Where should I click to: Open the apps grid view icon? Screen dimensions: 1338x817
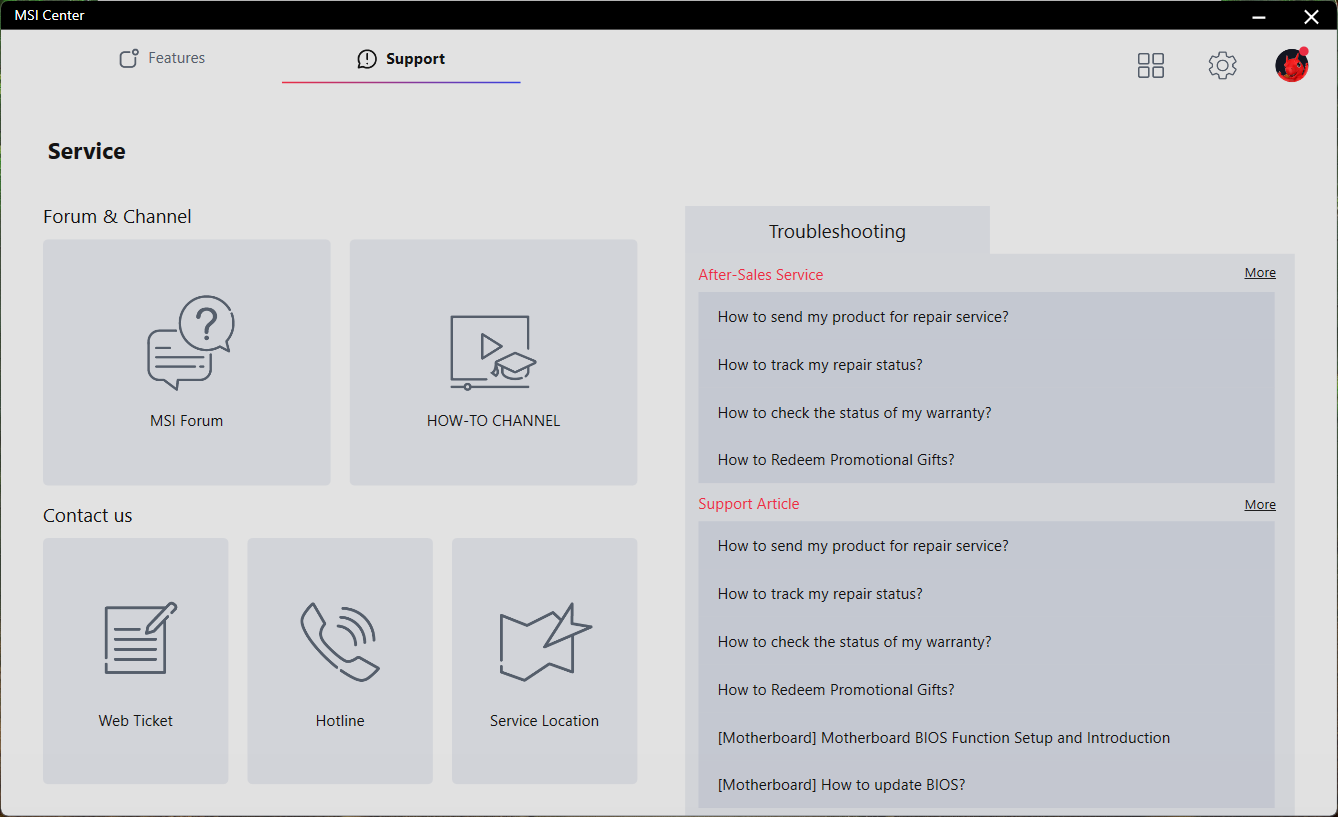click(x=1151, y=65)
